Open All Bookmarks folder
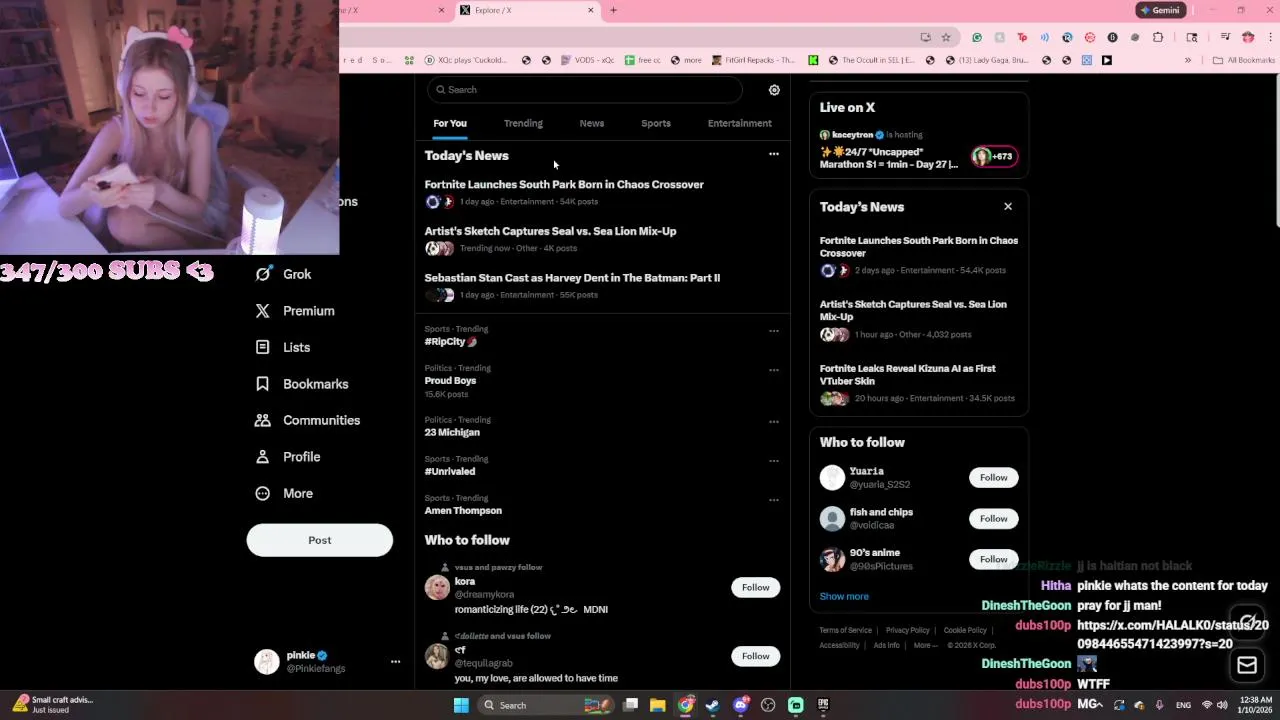Viewport: 1280px width, 720px height. click(1244, 60)
